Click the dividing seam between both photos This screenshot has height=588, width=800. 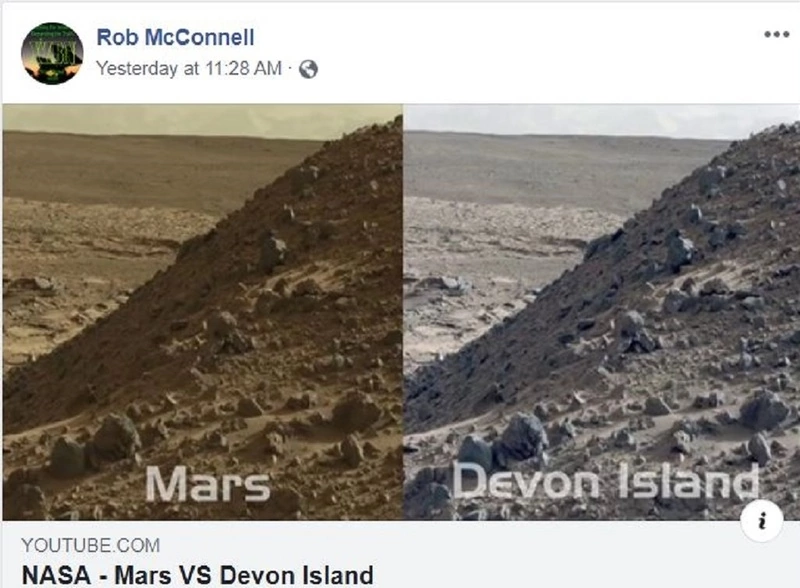pos(403,312)
